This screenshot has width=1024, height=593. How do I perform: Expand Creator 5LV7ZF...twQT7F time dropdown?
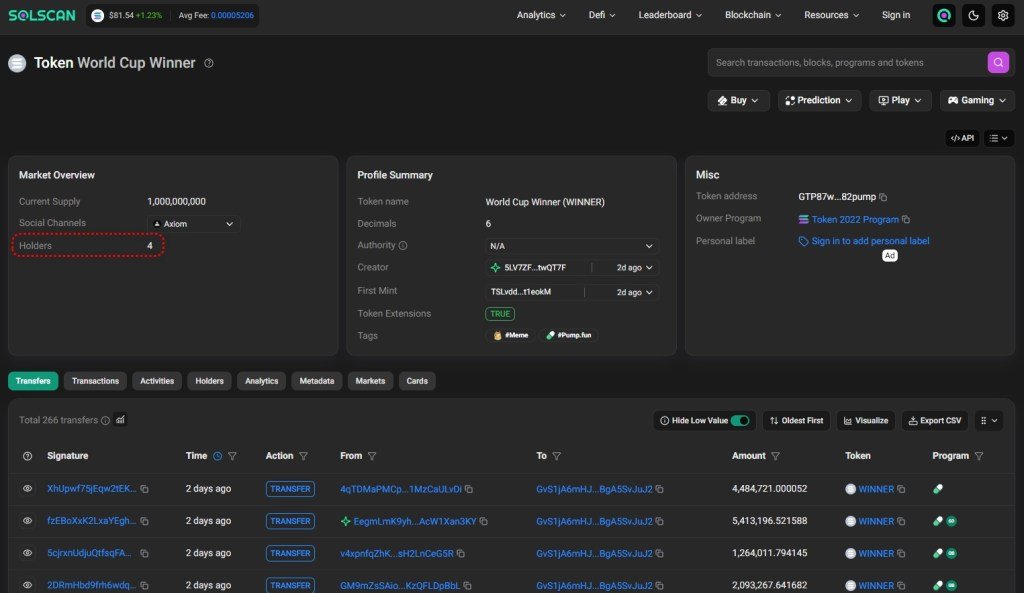[634, 268]
